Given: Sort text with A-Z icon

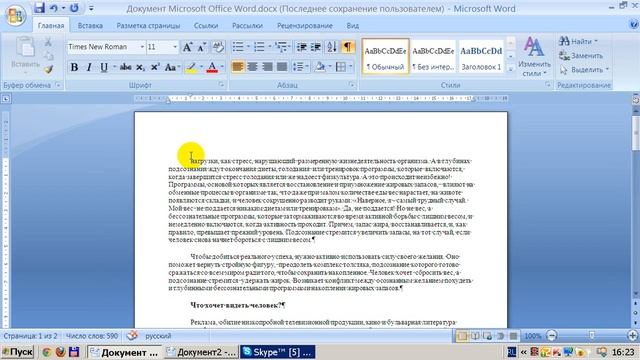Looking at the screenshot, I should pos(331,47).
